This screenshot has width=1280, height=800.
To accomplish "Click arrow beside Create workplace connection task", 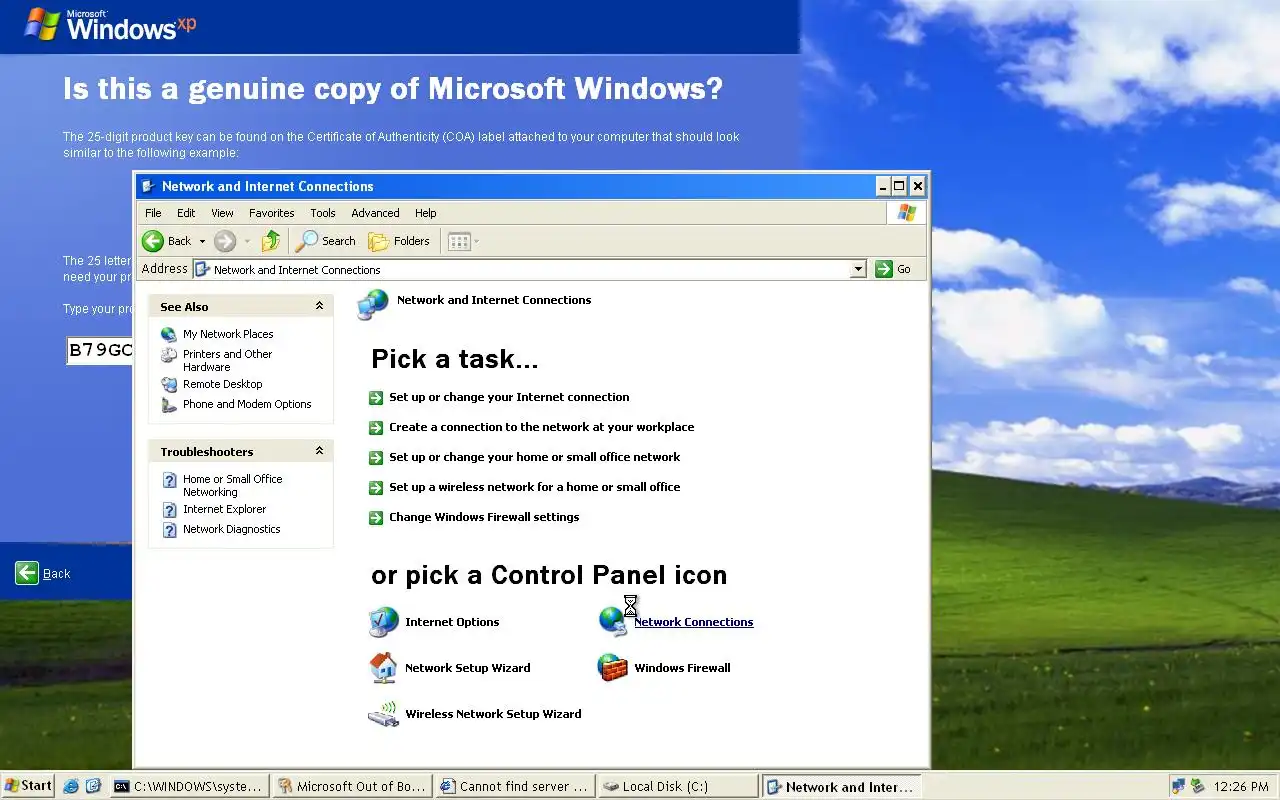I will pos(376,428).
